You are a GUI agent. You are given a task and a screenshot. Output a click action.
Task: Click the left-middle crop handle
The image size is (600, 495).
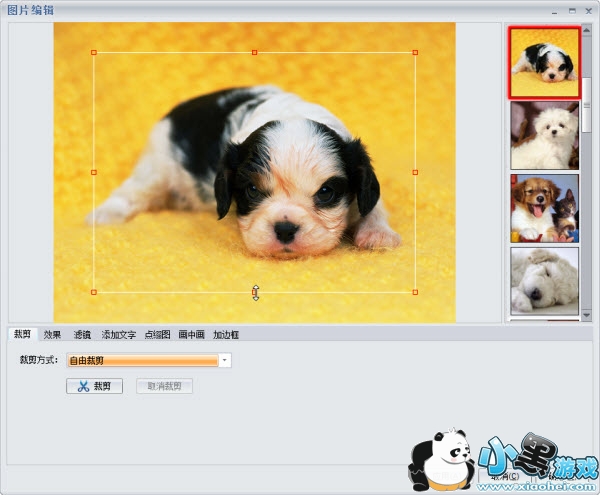pyautogui.click(x=94, y=173)
